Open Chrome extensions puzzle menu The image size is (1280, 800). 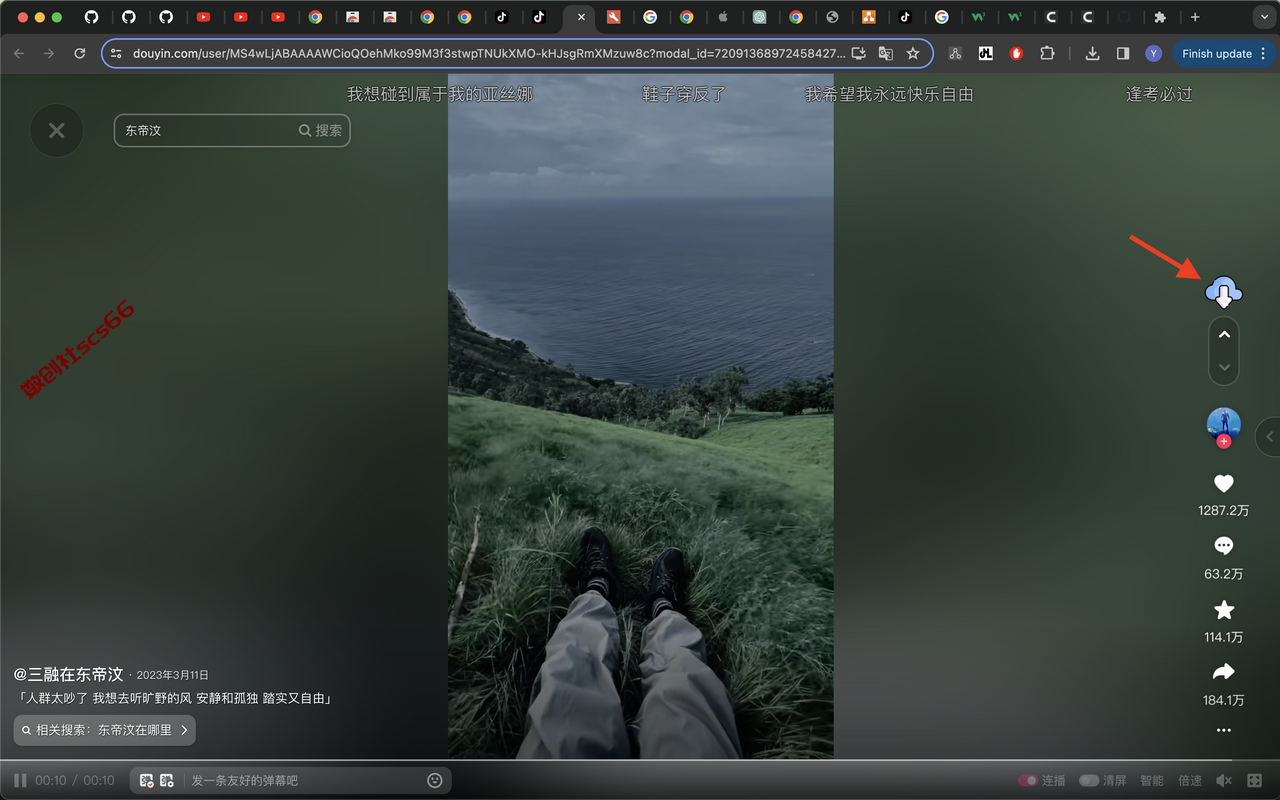(1048, 54)
